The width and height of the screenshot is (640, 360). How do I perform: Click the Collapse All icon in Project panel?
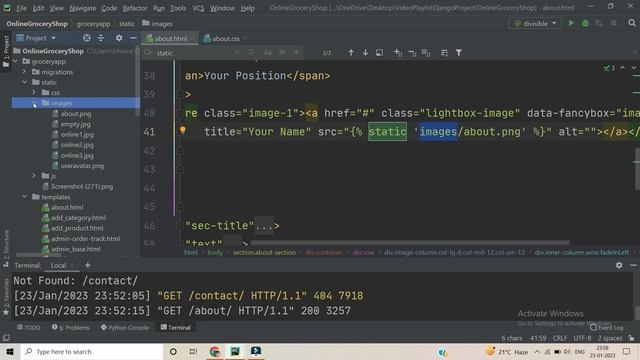[101, 38]
